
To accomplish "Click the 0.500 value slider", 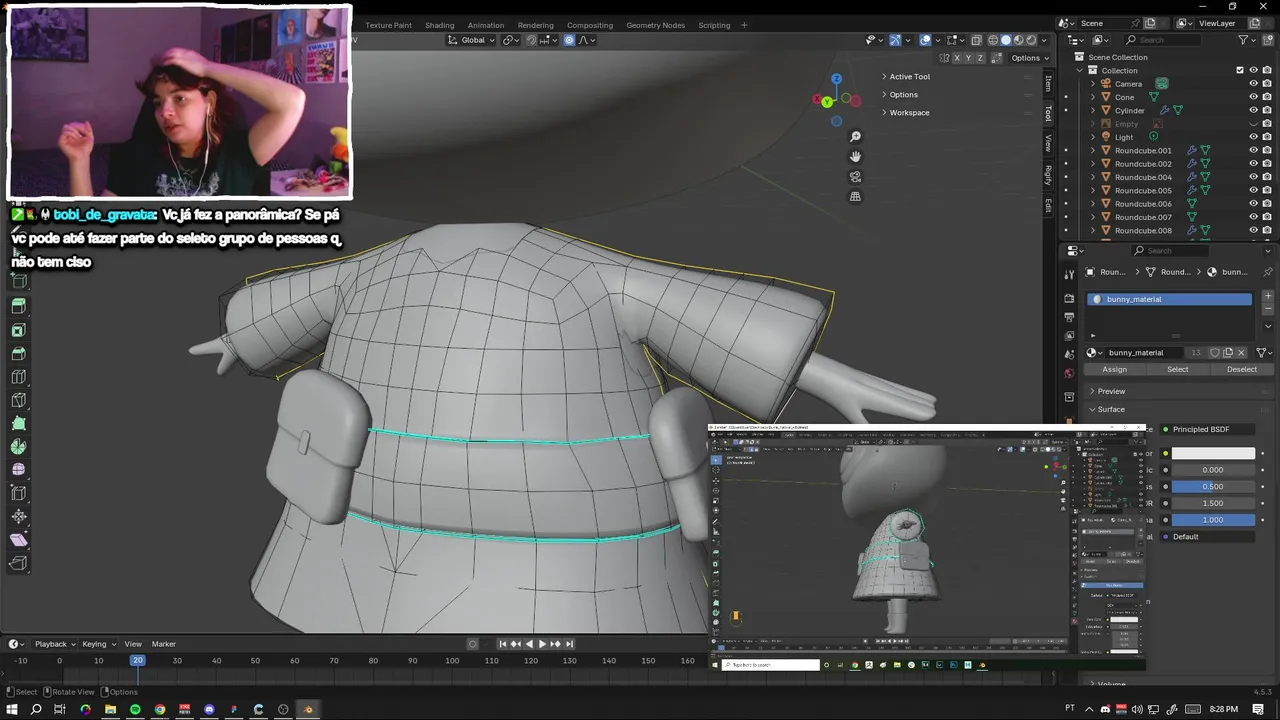I will 1213,487.
